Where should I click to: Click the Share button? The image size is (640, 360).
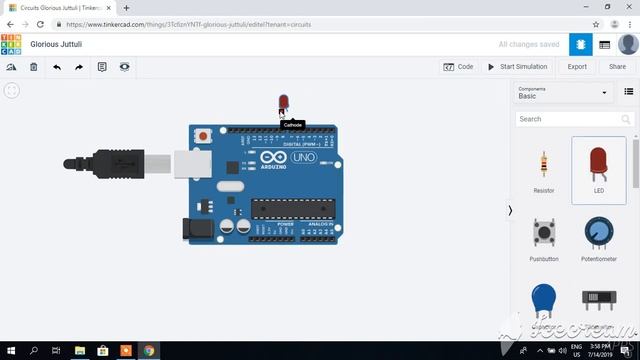point(617,67)
